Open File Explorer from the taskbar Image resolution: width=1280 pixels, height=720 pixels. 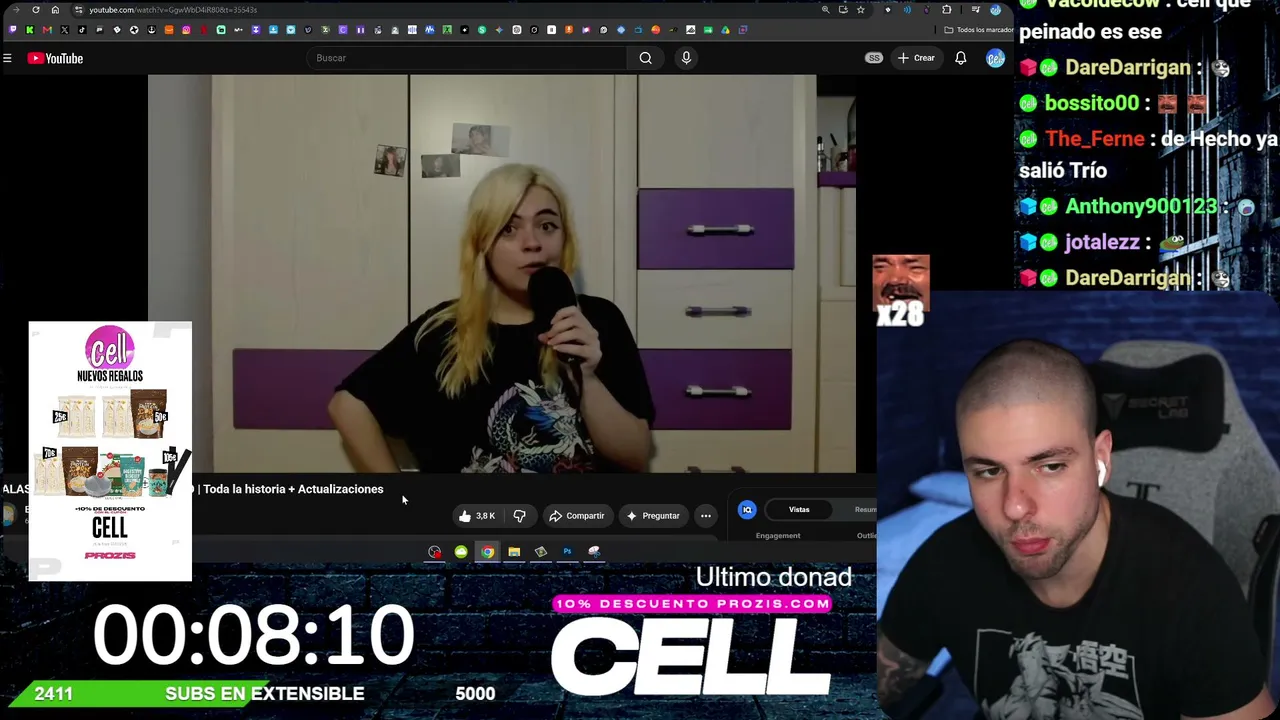514,552
